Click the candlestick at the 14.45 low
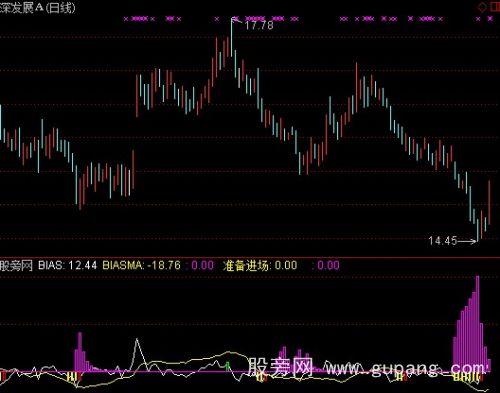The height and width of the screenshot is (393, 500). coord(478,230)
